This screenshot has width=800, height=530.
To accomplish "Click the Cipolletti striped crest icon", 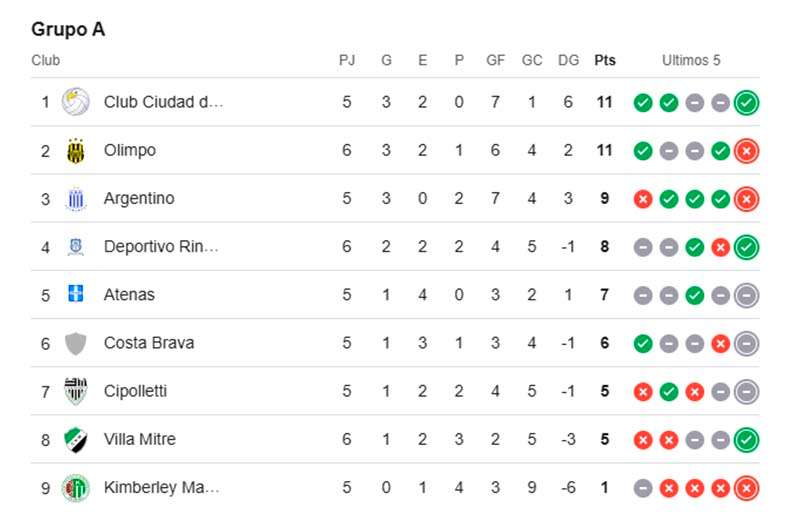I will tap(76, 391).
